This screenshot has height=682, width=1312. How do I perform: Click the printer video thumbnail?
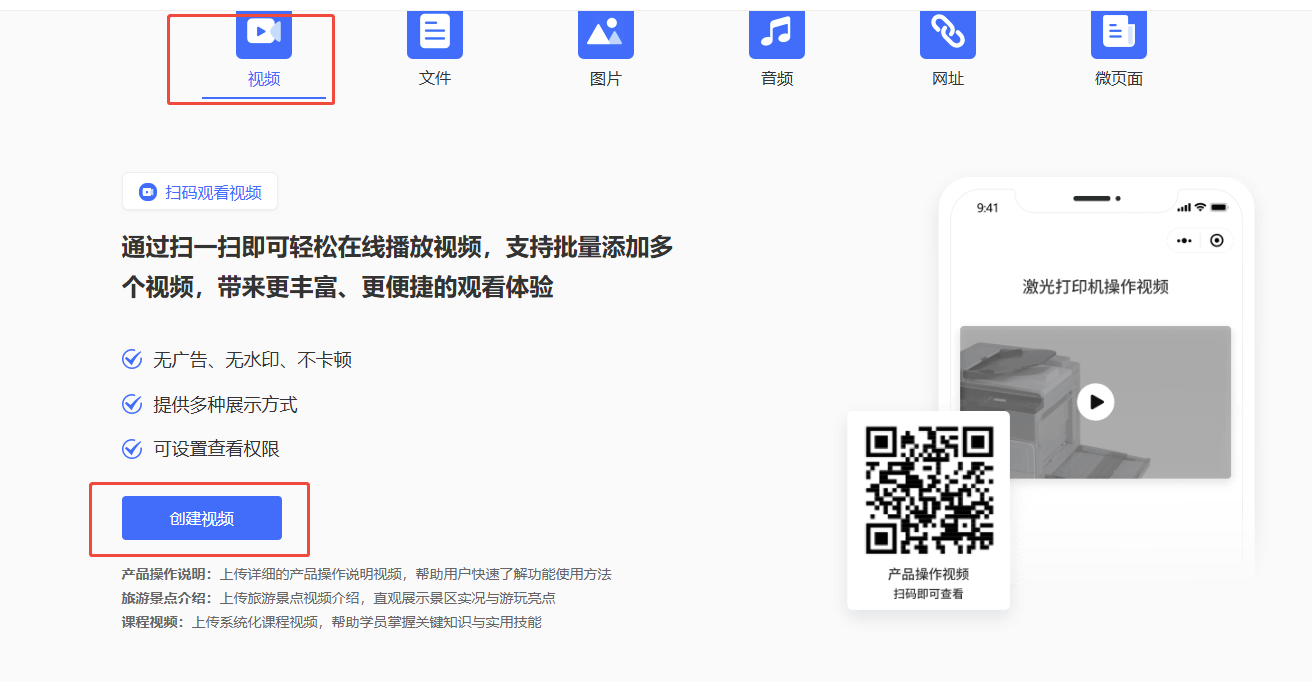click(1095, 402)
